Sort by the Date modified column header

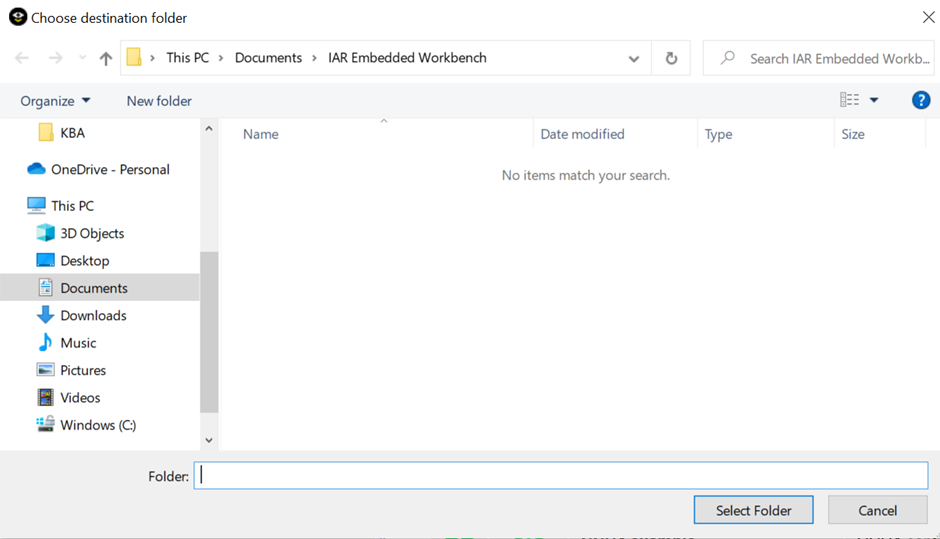point(582,134)
